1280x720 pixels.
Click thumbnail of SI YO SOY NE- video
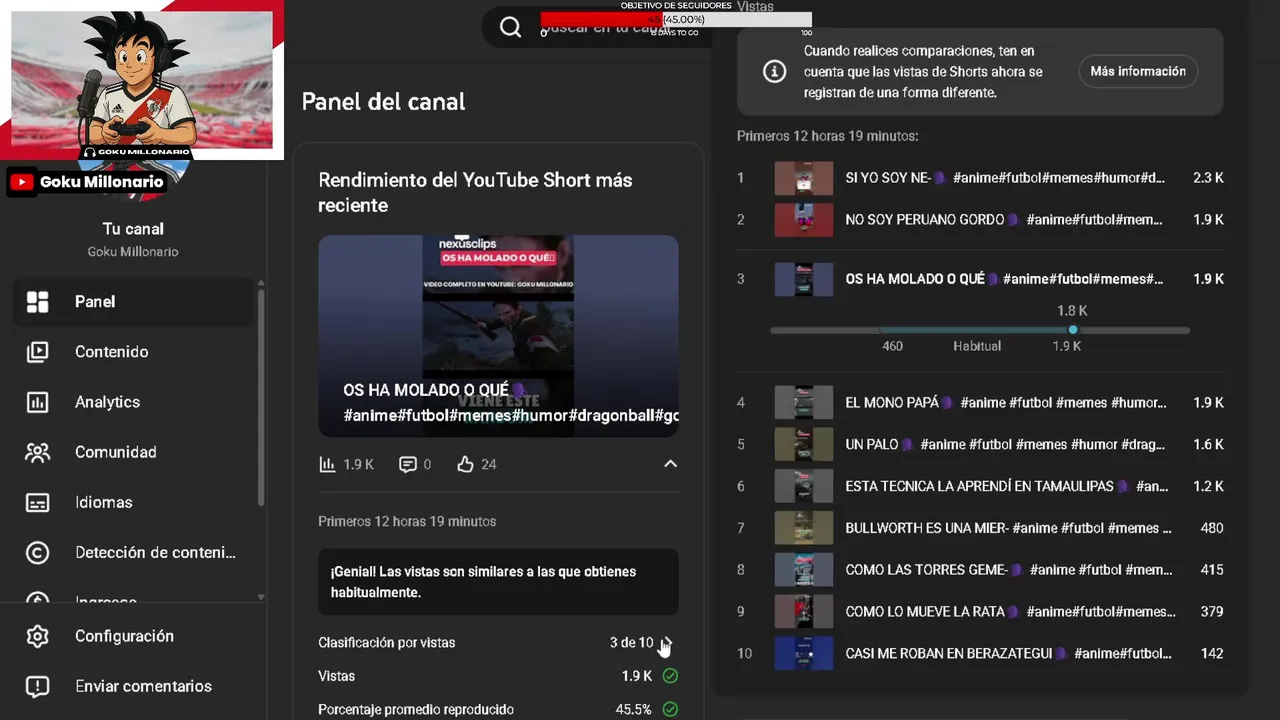(803, 178)
